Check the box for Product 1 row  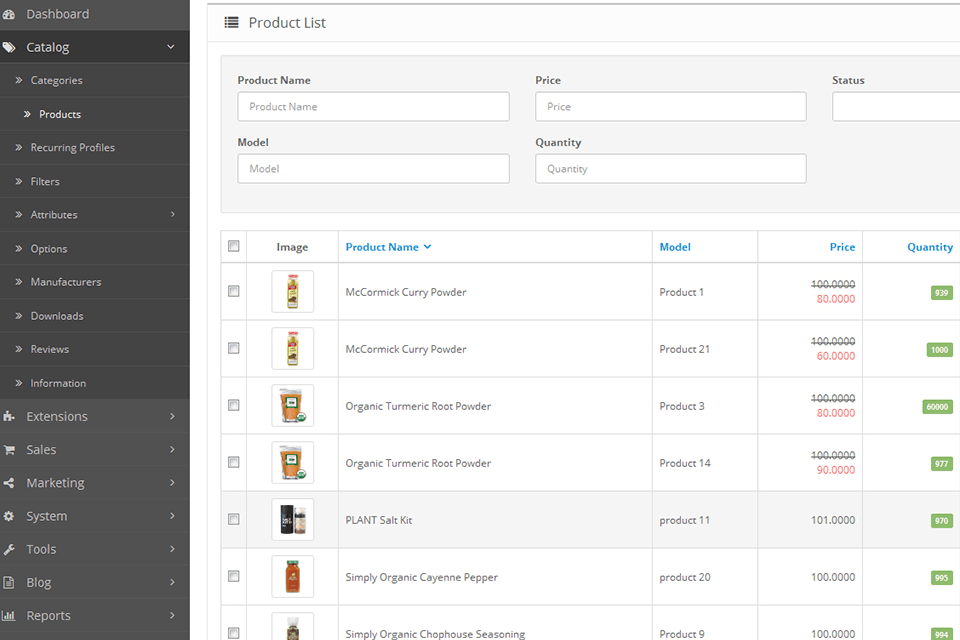tap(233, 292)
